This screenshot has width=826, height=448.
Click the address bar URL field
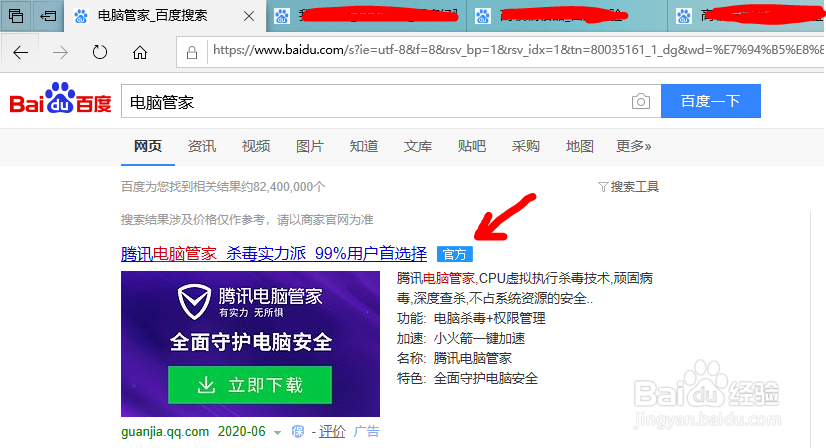517,51
